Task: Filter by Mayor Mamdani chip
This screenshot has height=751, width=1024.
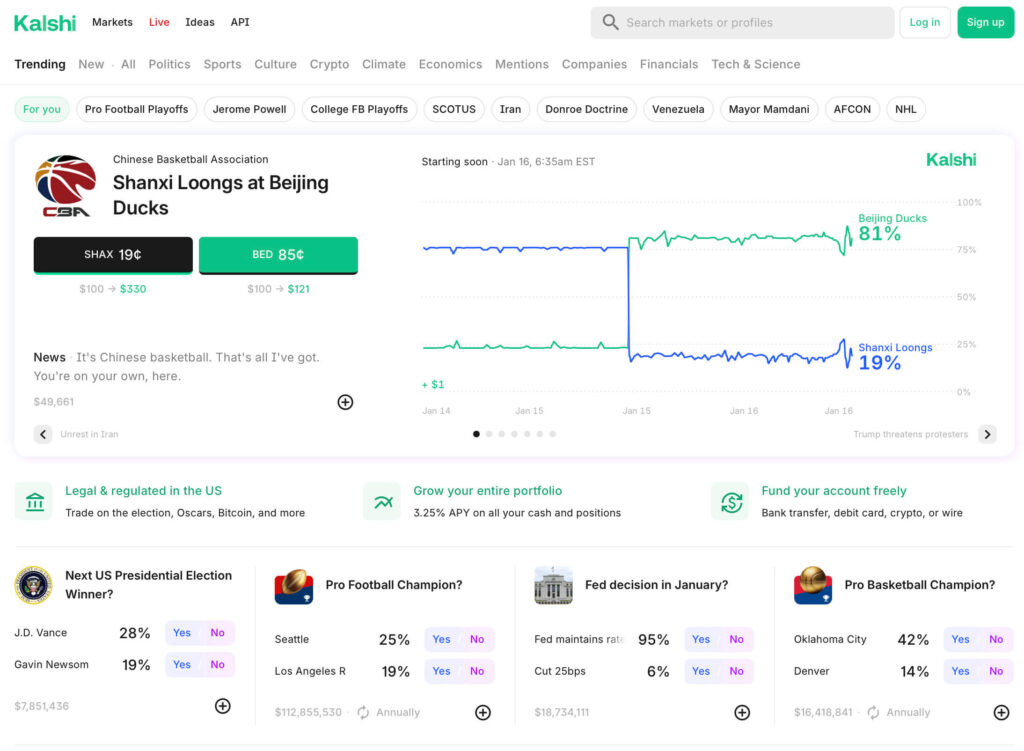Action: [769, 109]
